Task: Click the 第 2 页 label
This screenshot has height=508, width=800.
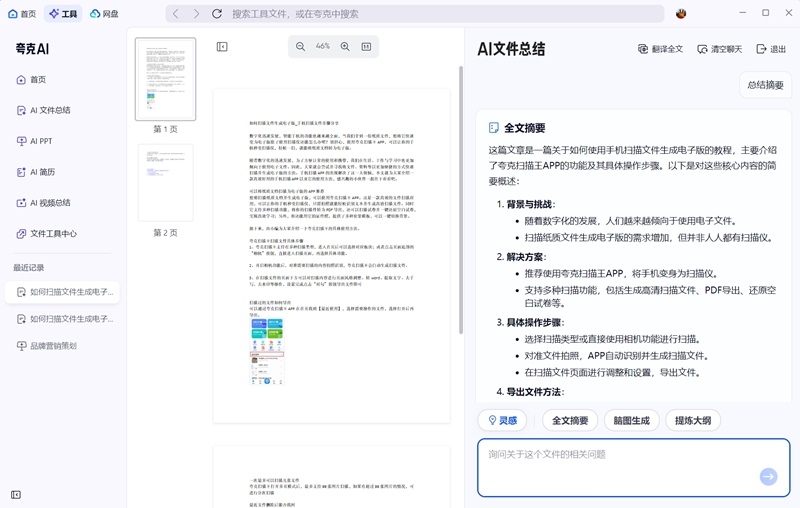Action: pyautogui.click(x=165, y=233)
